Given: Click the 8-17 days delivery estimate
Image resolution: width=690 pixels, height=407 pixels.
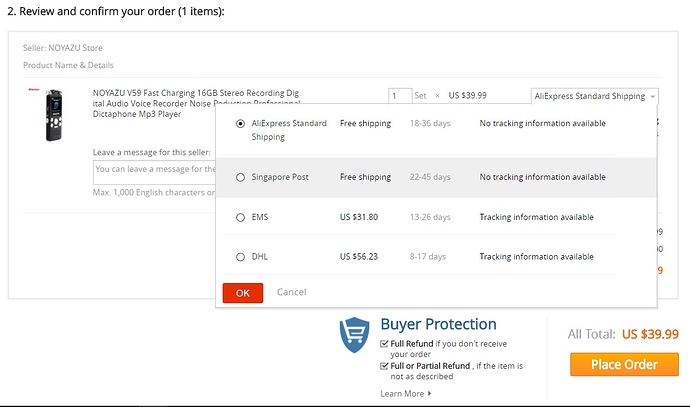Looking at the screenshot, I should 428,257.
